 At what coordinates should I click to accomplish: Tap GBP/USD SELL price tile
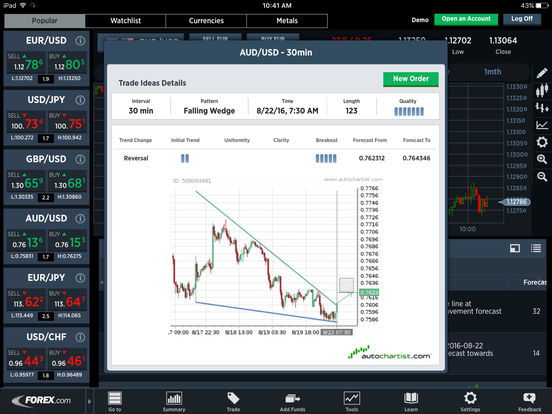coord(26,181)
